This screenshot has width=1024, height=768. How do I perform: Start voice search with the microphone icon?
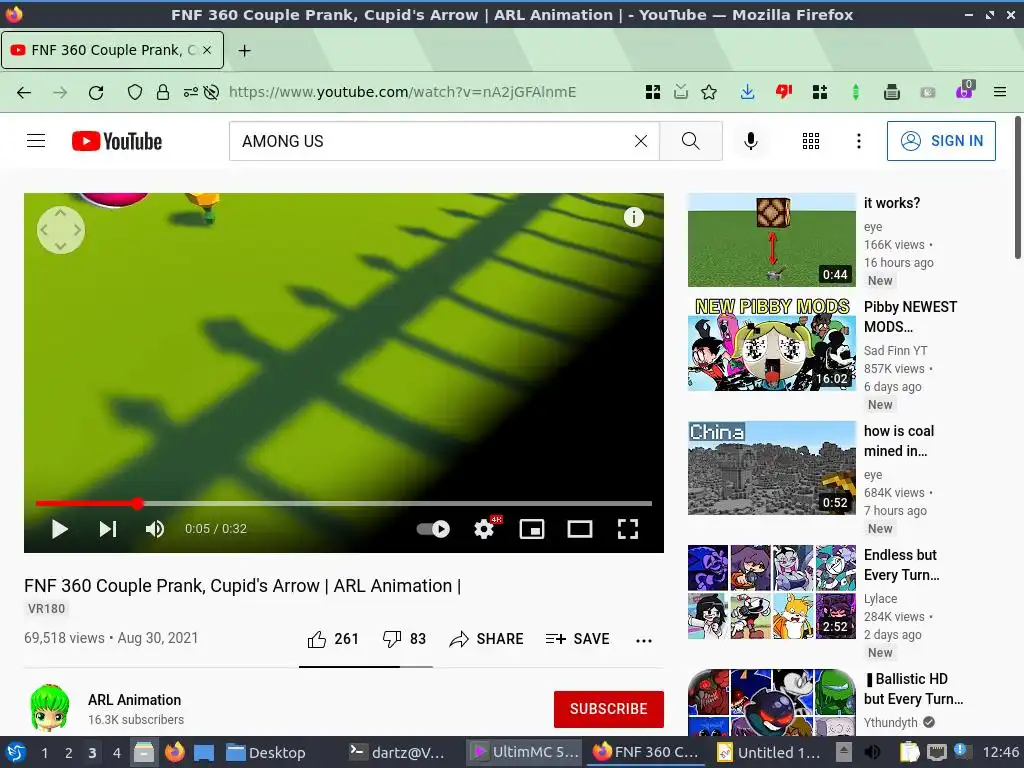point(751,141)
